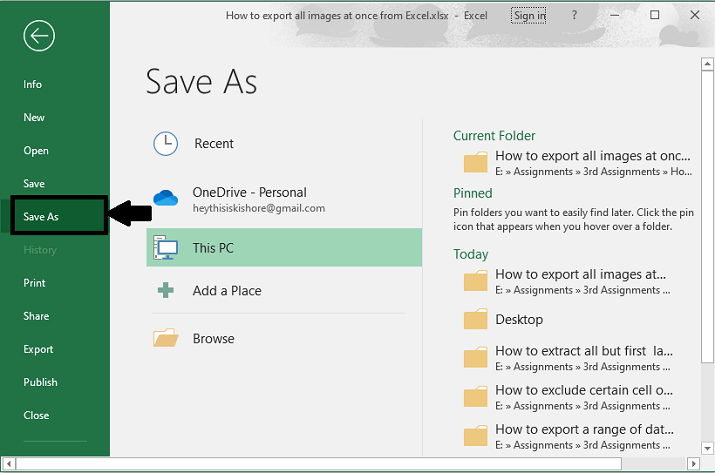
Task: Open the Export menu item
Action: point(38,349)
